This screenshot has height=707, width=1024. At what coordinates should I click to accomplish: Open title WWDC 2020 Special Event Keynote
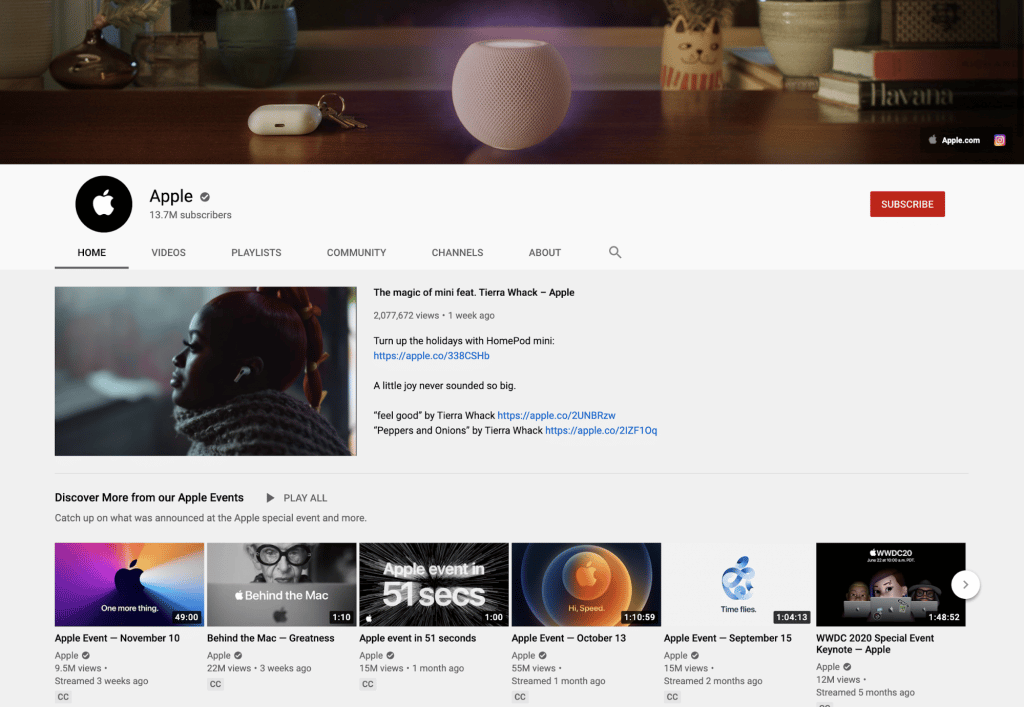point(875,644)
